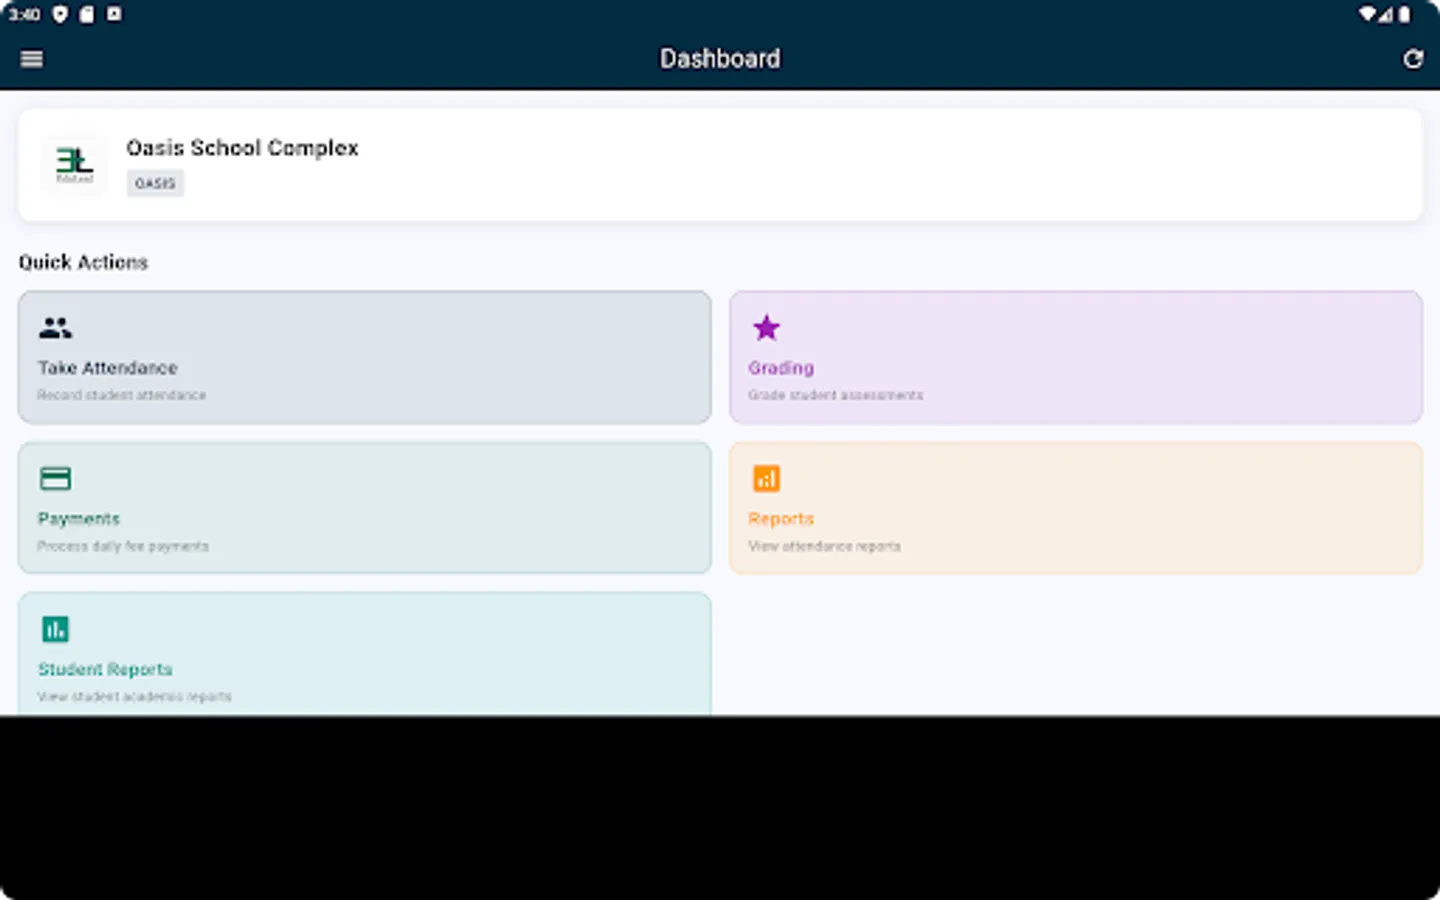The height and width of the screenshot is (900, 1440).
Task: Click the Oasis School Complex logo
Action: click(74, 165)
